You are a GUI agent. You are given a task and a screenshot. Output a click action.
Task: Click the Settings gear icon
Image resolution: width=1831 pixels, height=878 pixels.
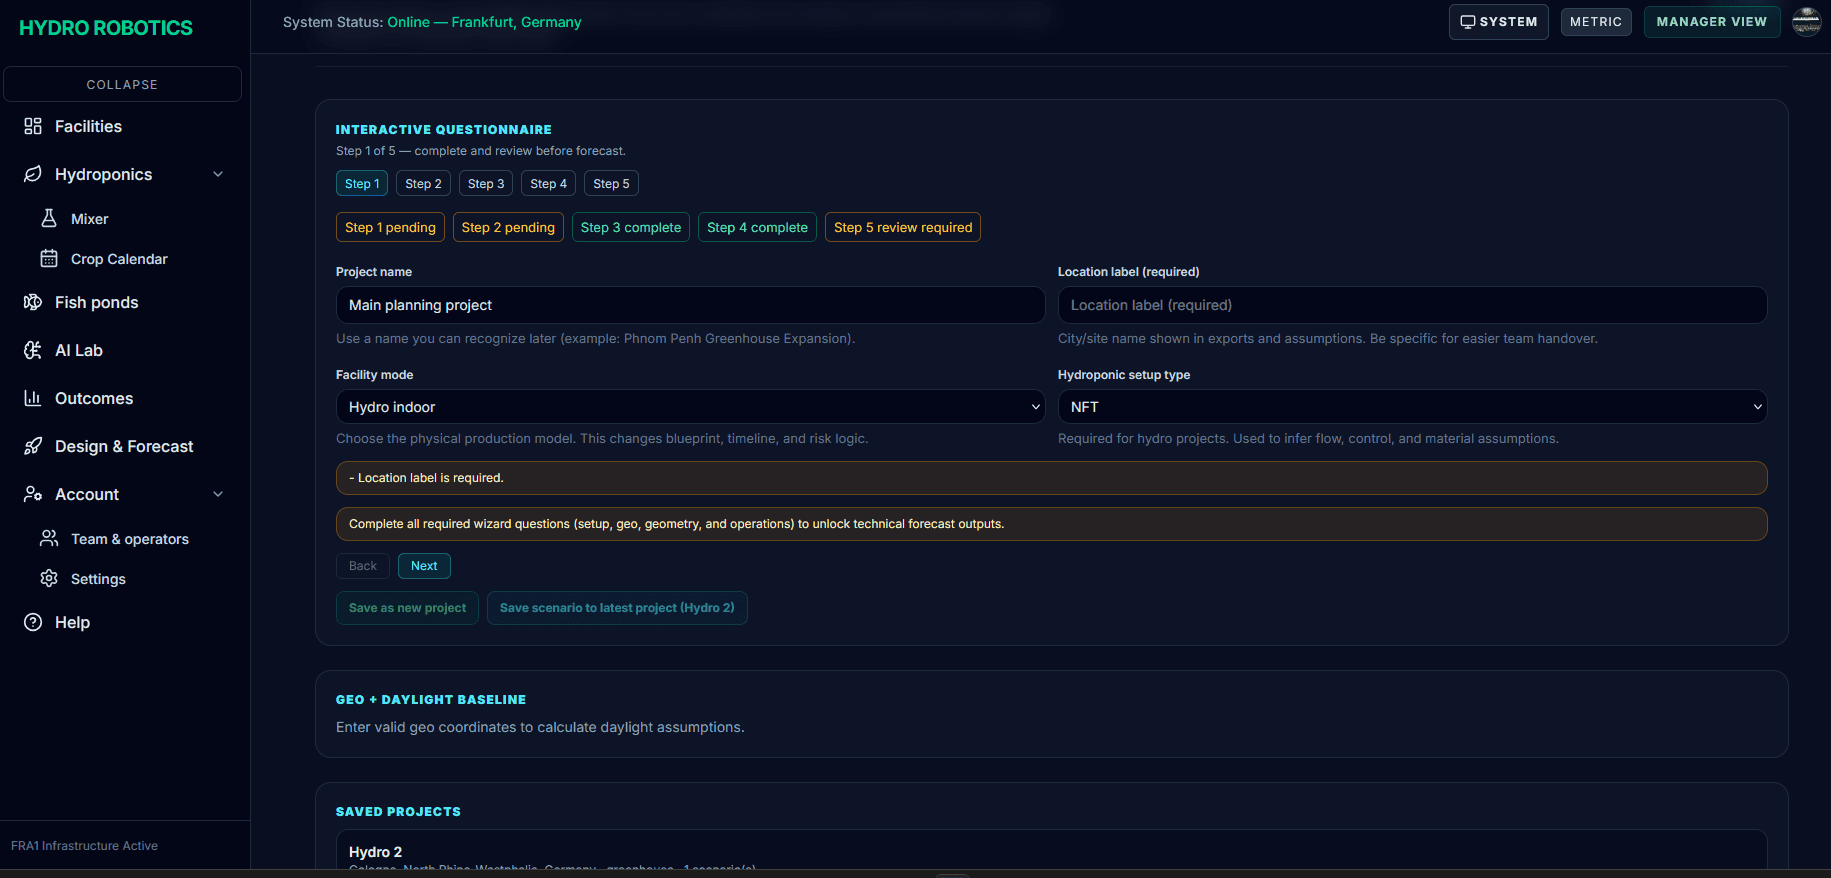click(x=49, y=578)
